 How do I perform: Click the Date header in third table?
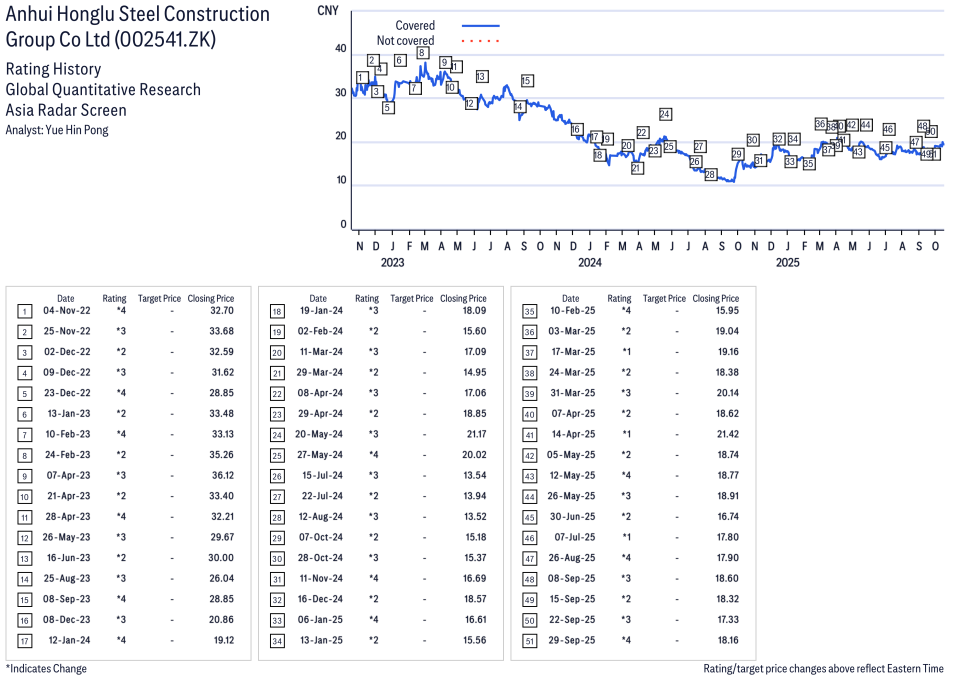coord(570,298)
